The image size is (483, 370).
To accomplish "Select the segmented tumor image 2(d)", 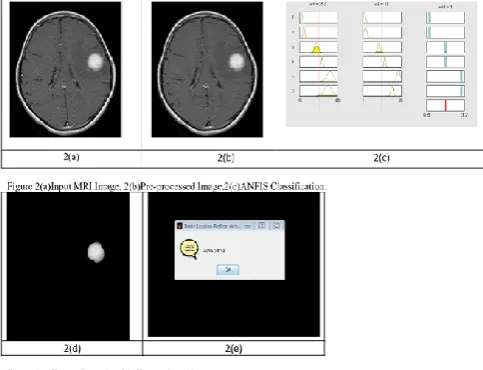I will [x=68, y=266].
